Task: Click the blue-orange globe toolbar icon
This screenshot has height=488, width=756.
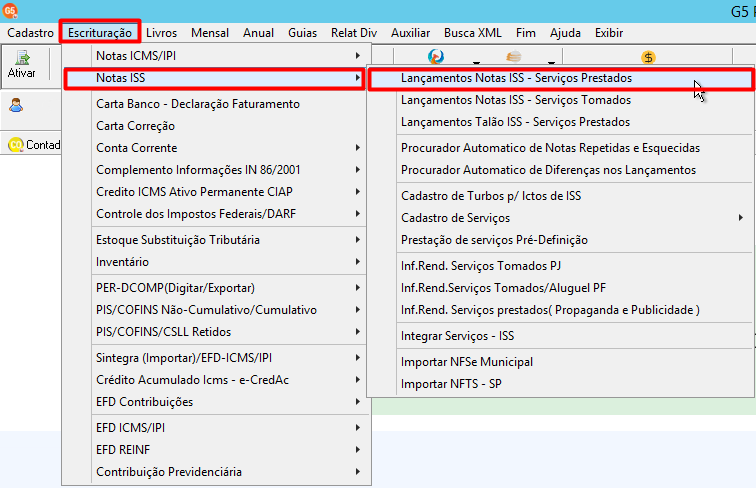Action: pos(436,57)
